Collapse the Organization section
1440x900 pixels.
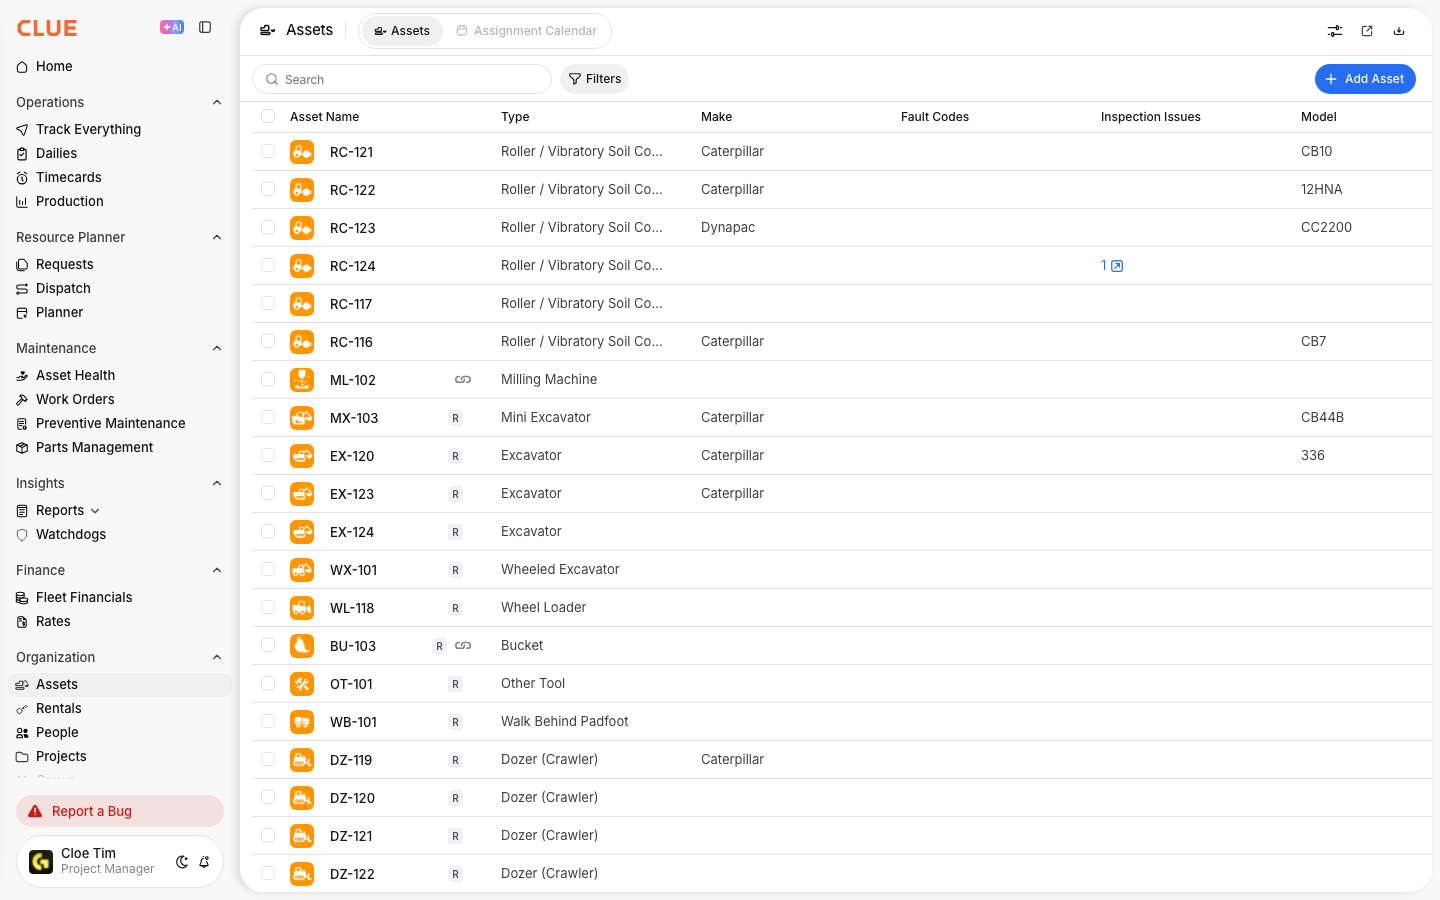(x=217, y=657)
